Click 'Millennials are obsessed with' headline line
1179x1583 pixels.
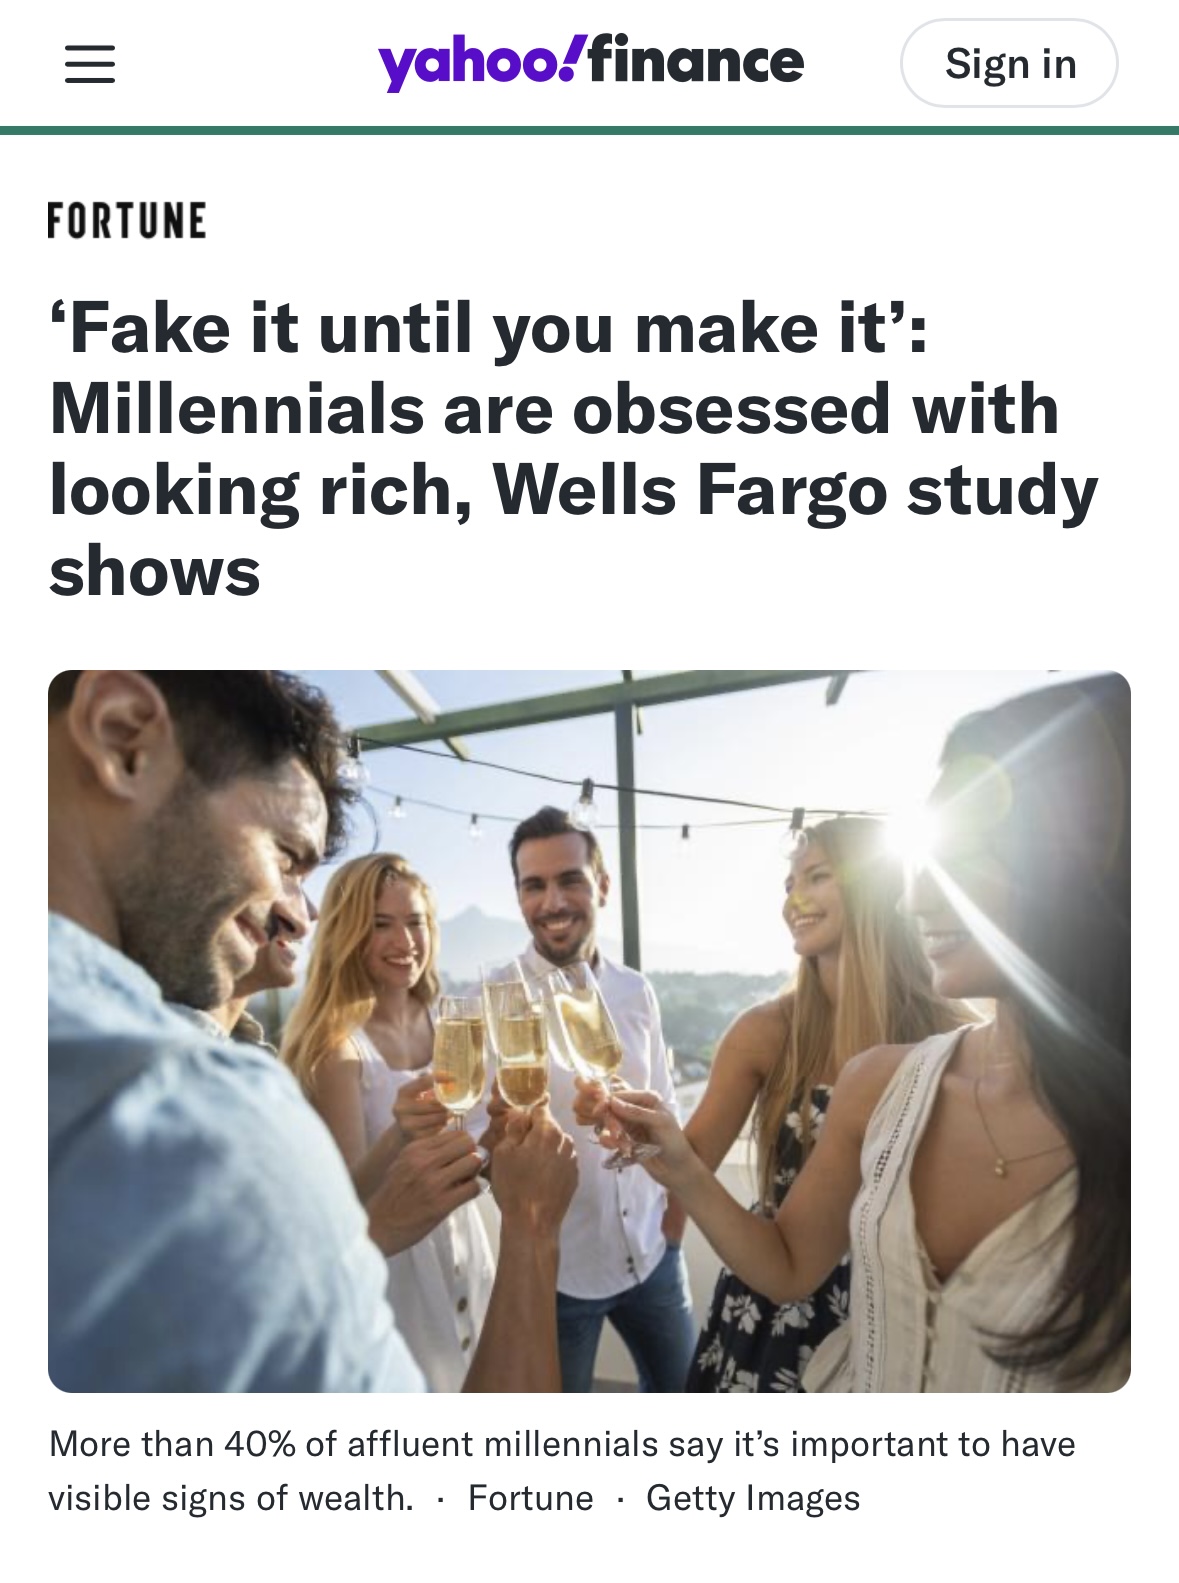click(x=554, y=409)
